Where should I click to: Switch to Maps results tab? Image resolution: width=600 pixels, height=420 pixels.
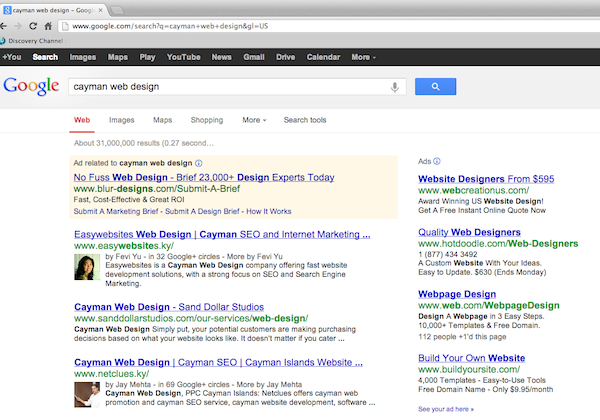coord(163,120)
